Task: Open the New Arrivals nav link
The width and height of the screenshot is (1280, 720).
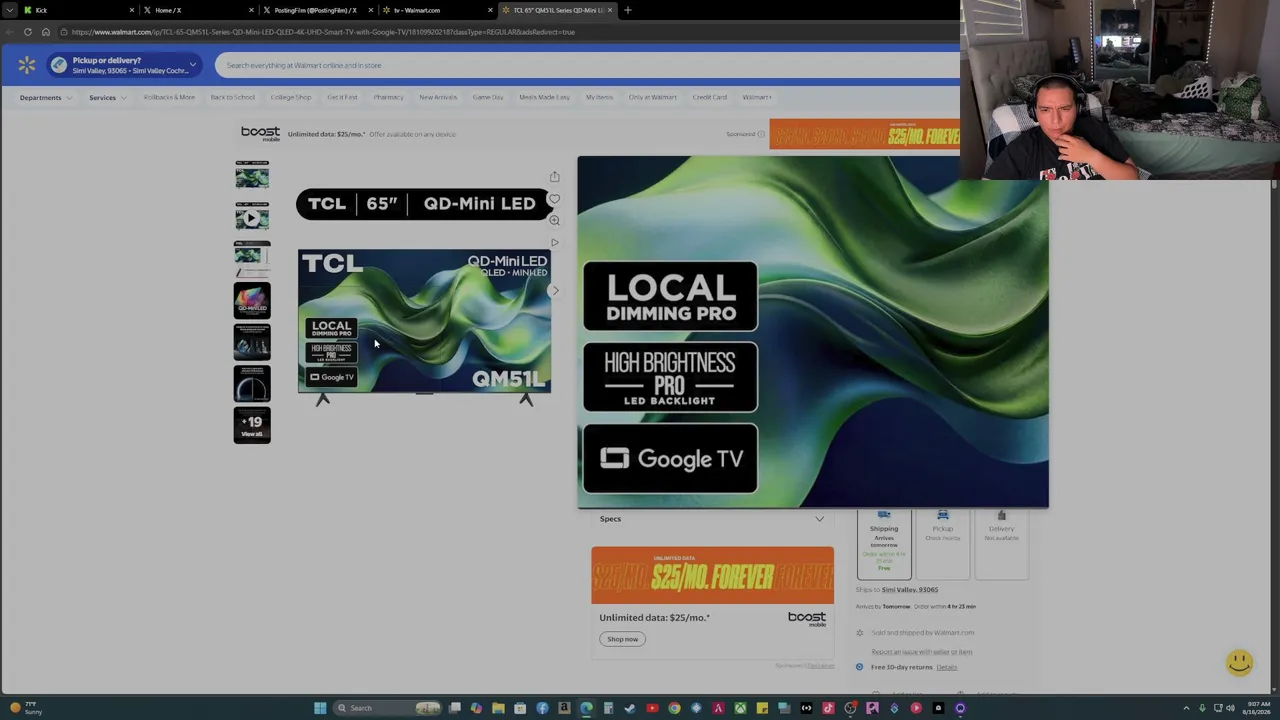Action: pyautogui.click(x=438, y=97)
